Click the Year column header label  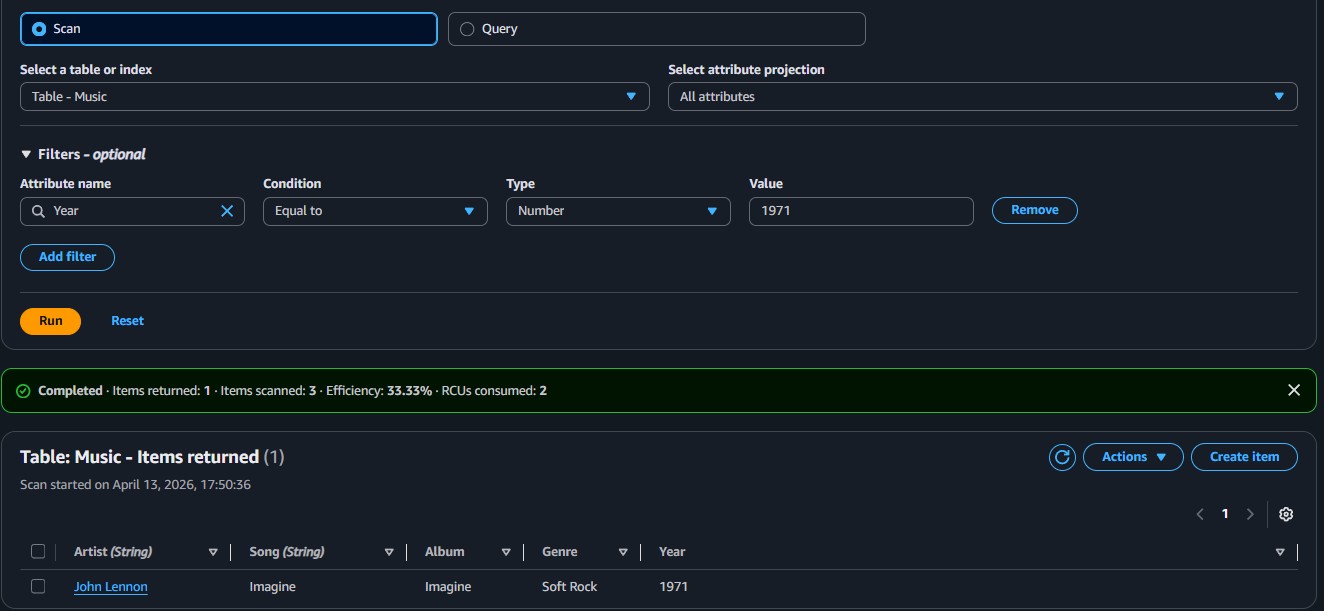click(672, 552)
